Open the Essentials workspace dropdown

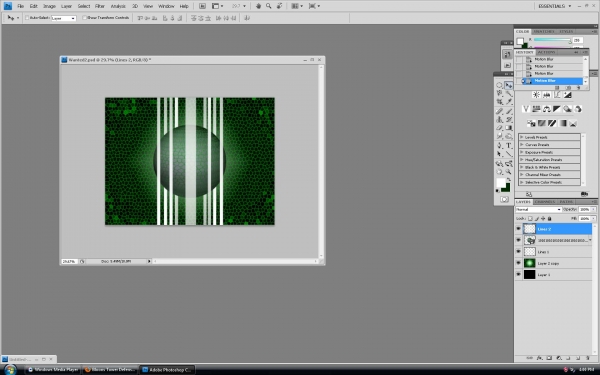[554, 6]
